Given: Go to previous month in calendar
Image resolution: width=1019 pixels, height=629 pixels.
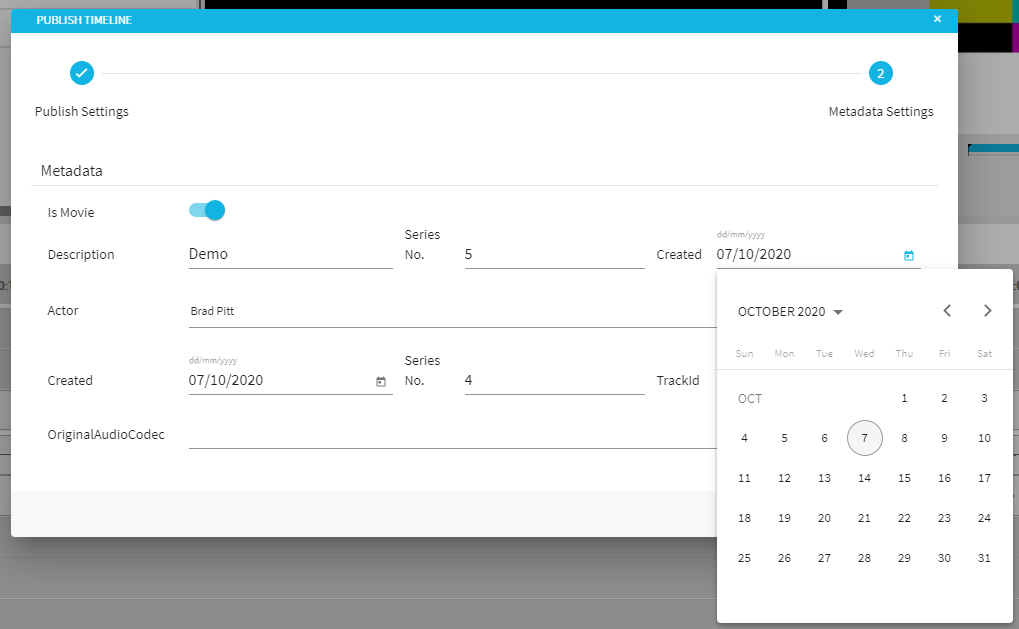Looking at the screenshot, I should pos(947,311).
